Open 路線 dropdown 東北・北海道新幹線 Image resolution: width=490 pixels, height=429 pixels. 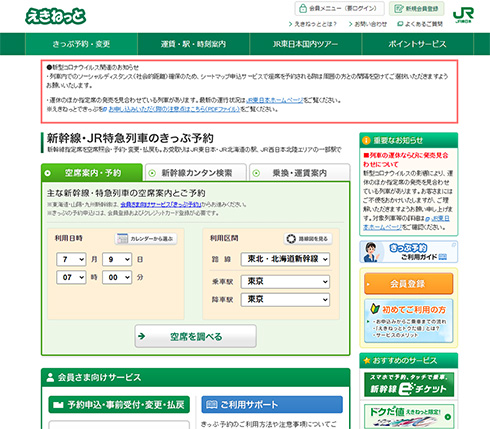click(x=285, y=259)
